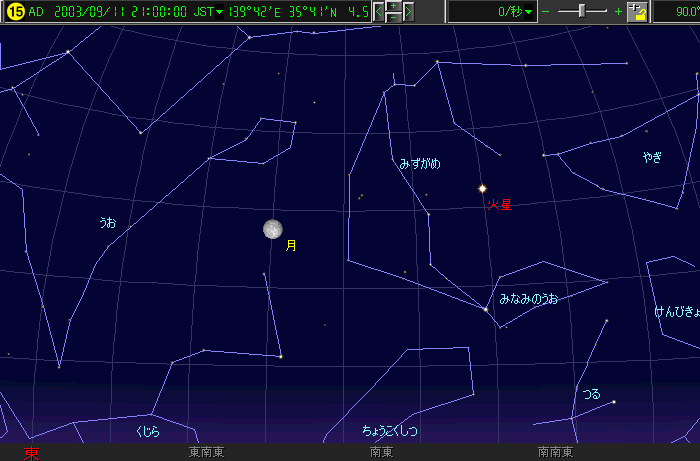Select the Moon in the sky
The image size is (700, 461).
[273, 230]
